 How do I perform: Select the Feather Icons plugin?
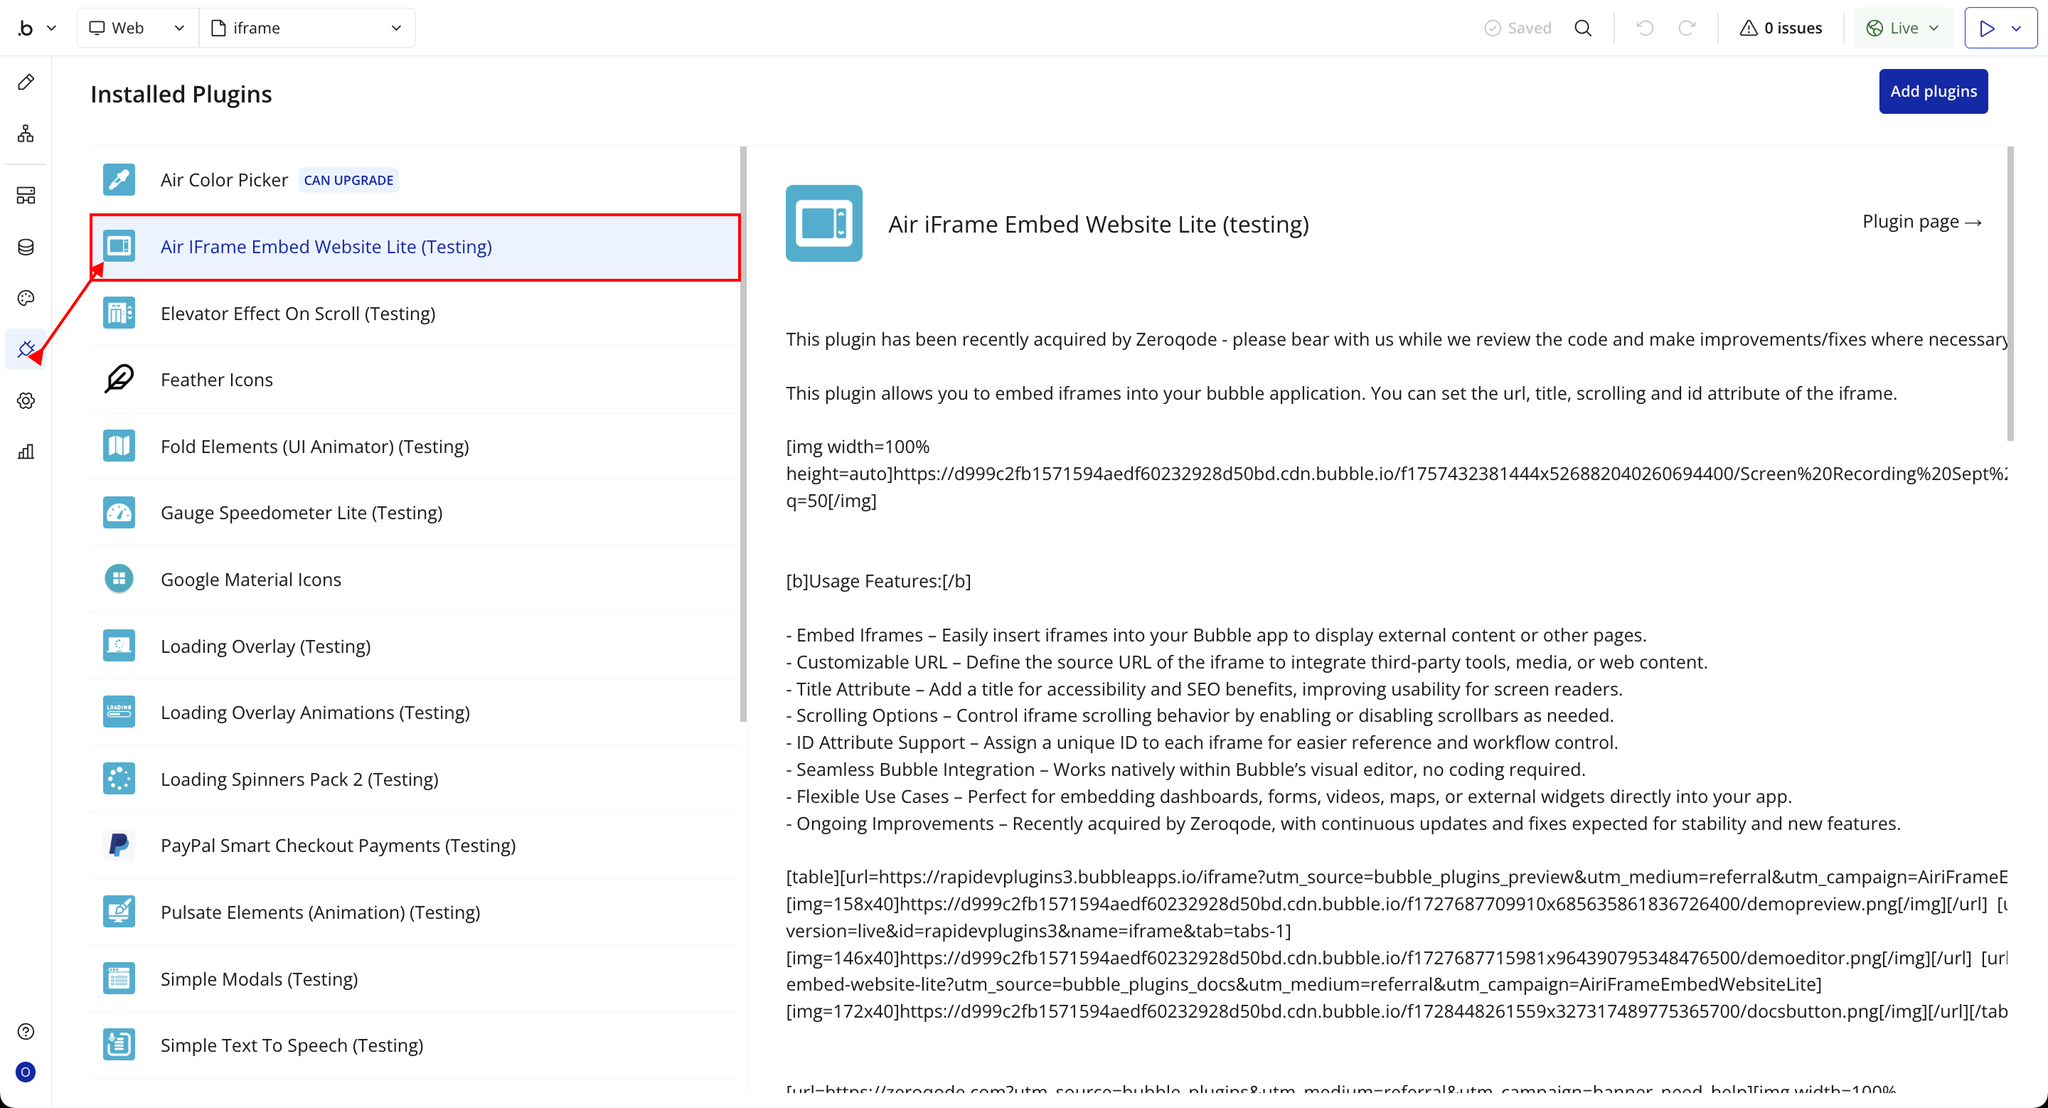click(x=216, y=380)
